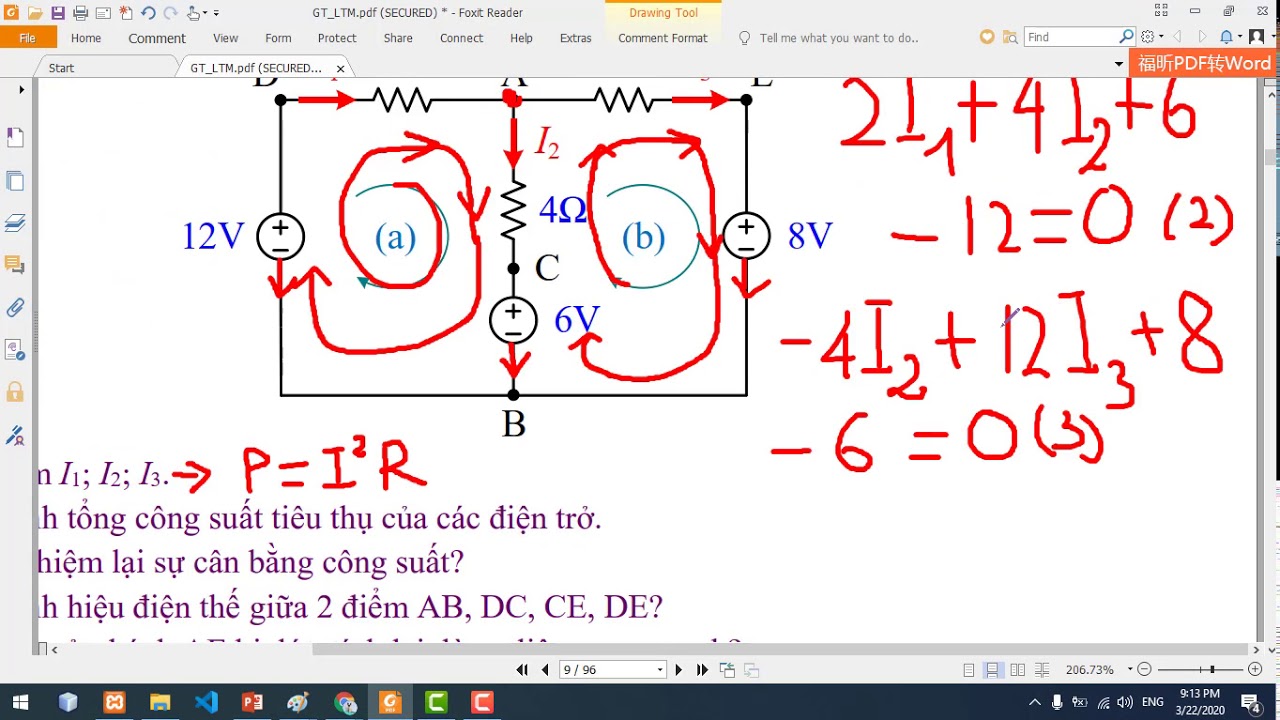
Task: Go to the last page button
Action: click(x=702, y=670)
